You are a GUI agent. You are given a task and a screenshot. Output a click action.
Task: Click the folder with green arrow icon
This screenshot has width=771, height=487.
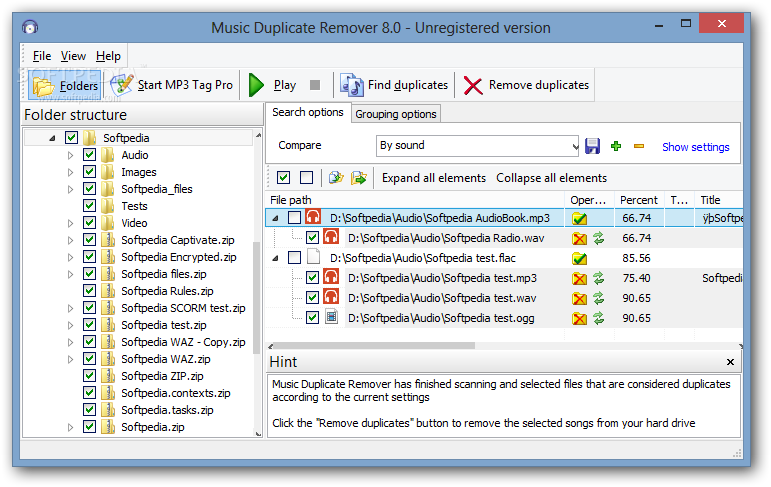(x=359, y=178)
